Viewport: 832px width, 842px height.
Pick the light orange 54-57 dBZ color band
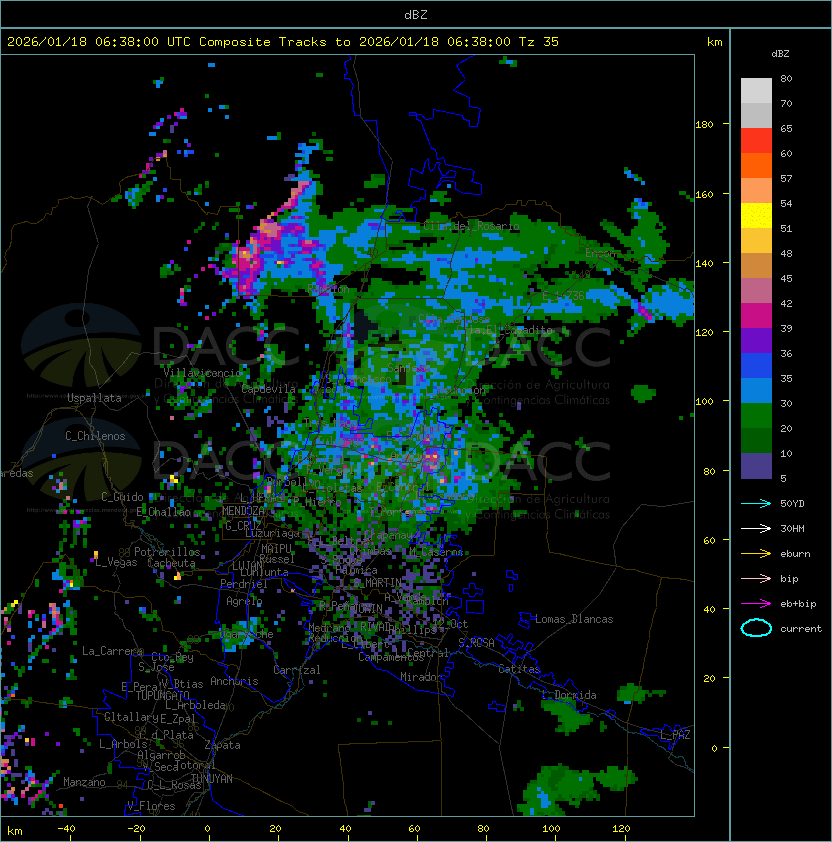pyautogui.click(x=756, y=191)
